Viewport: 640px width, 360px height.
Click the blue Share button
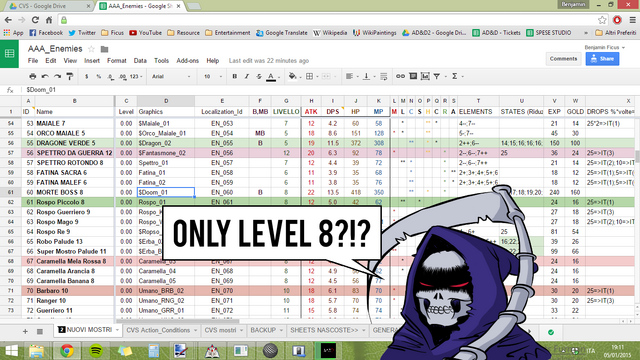[x=602, y=59]
